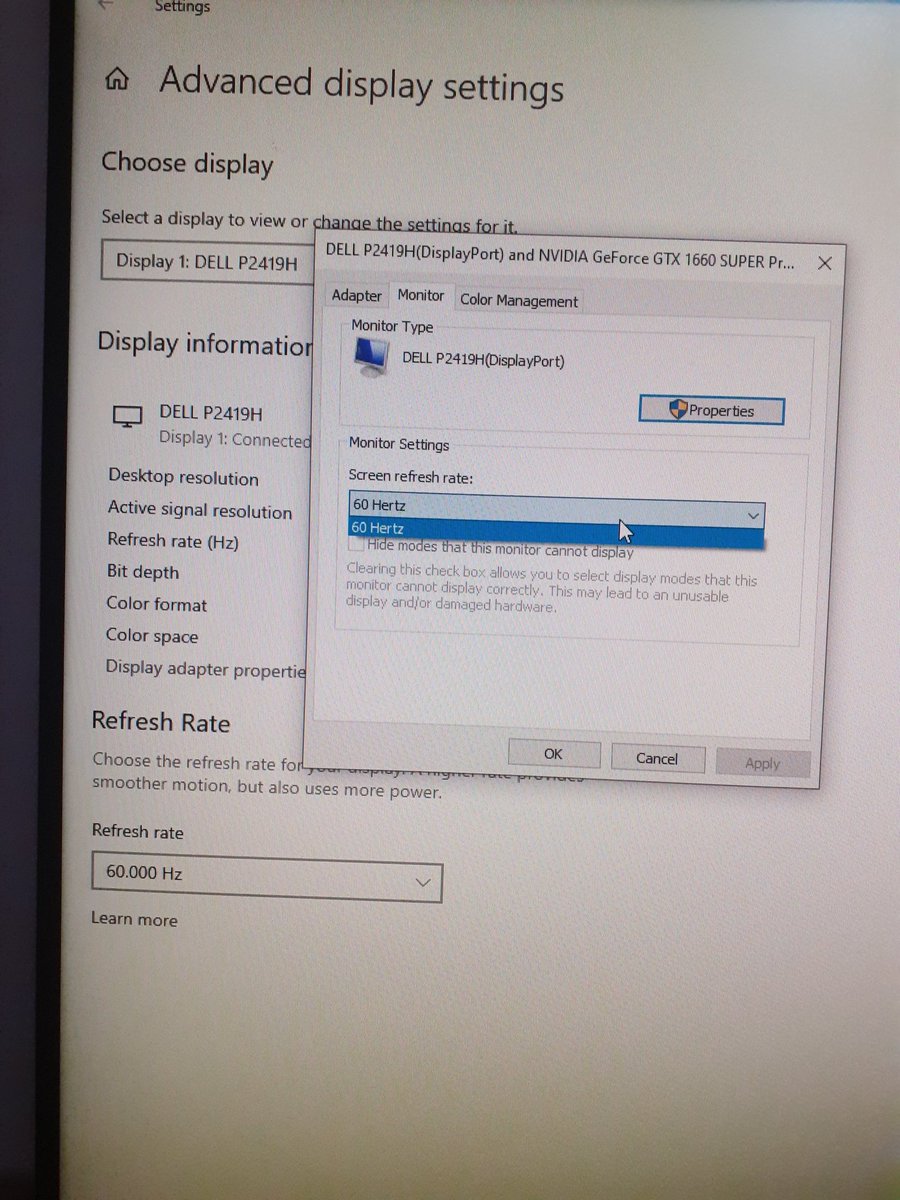Switch to the Color Management tab
The height and width of the screenshot is (1200, 900).
[519, 300]
